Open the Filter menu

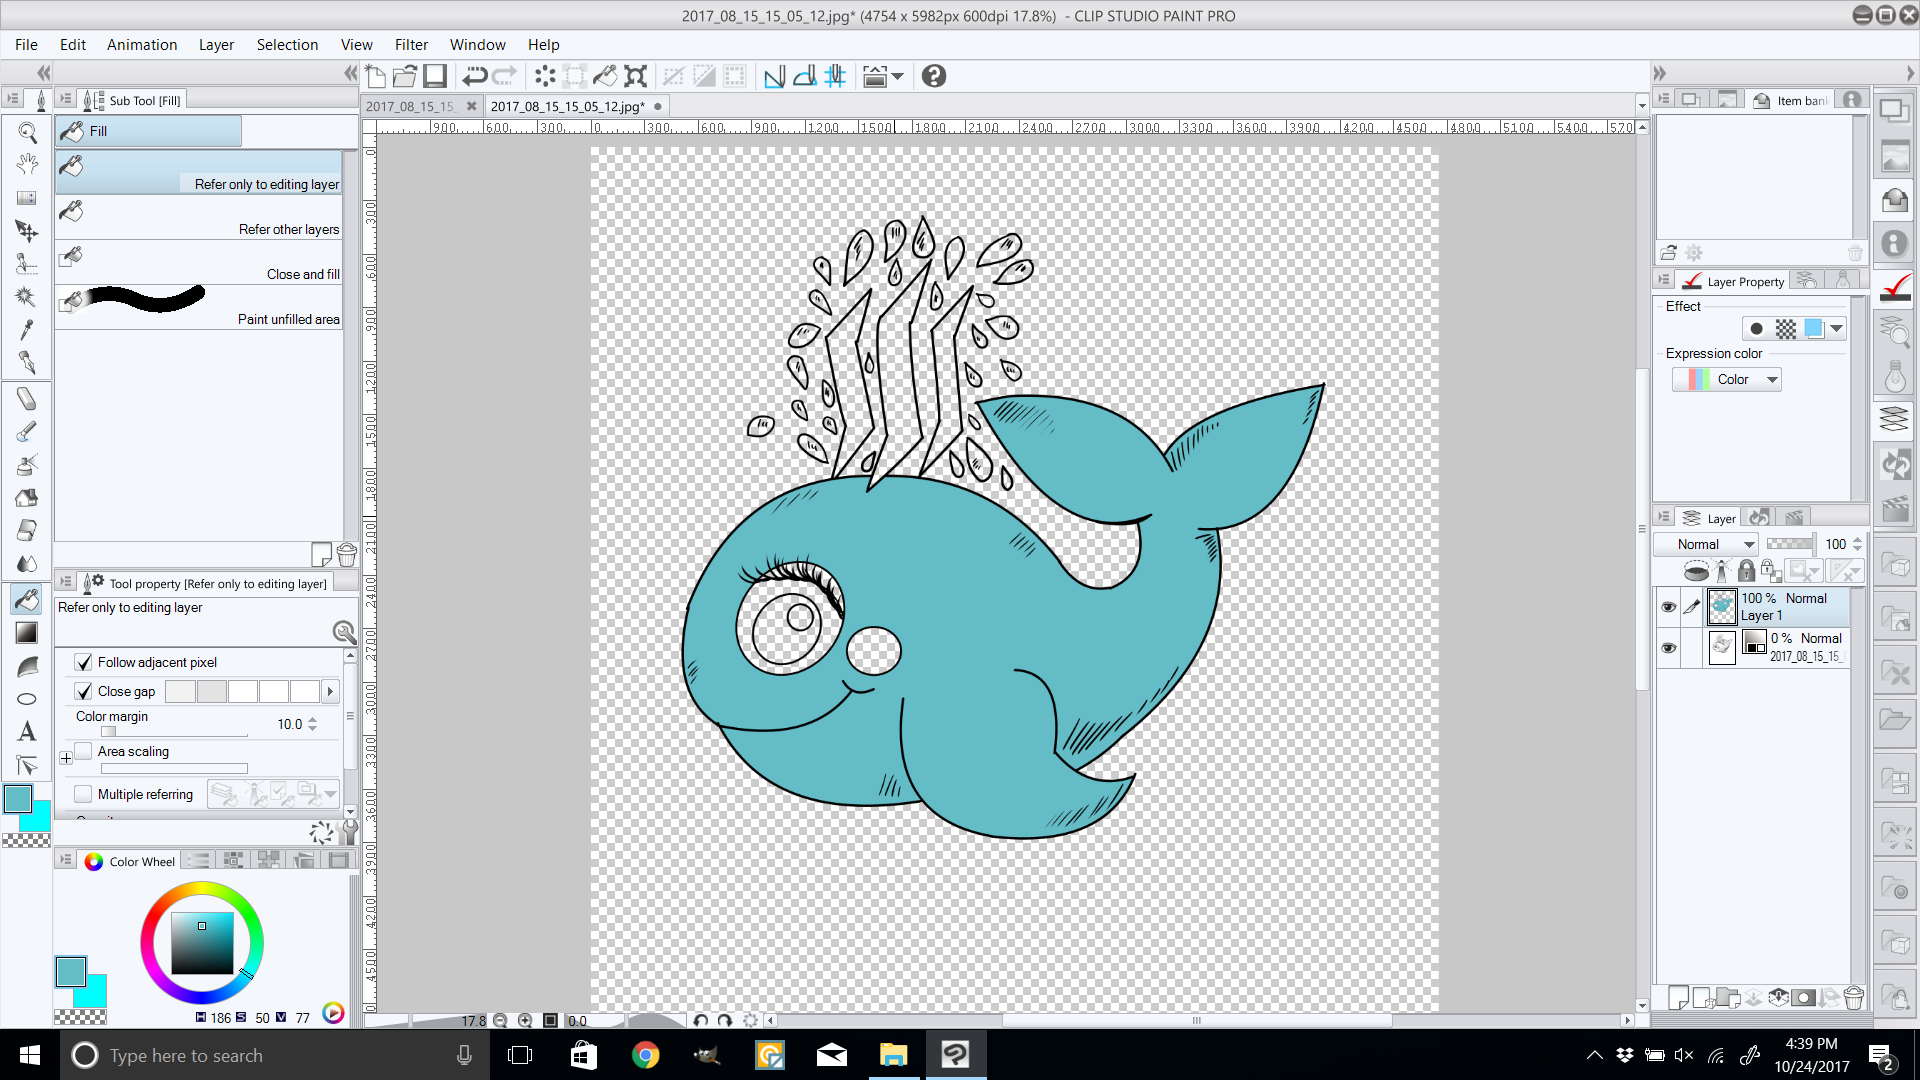click(x=411, y=44)
